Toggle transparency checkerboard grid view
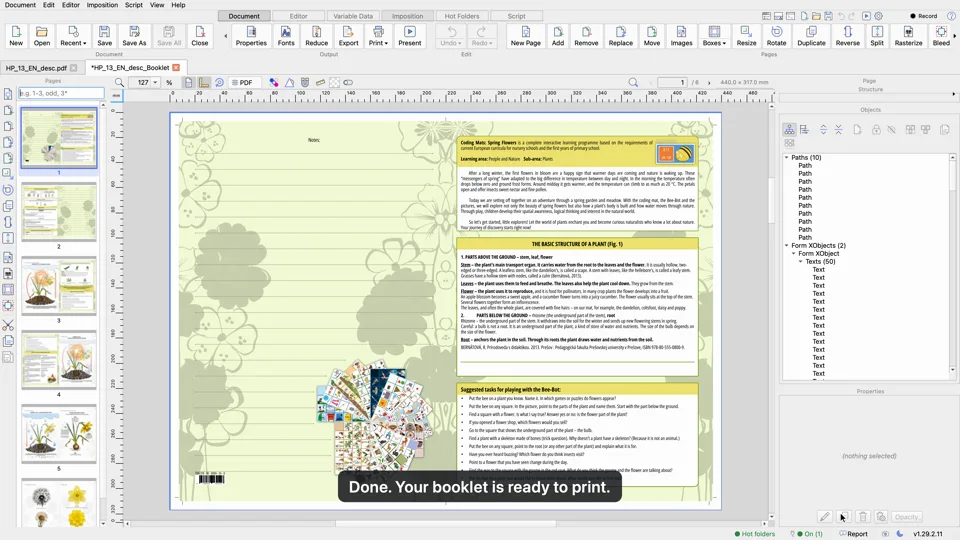Screen dimensions: 960x540 coord(334,82)
